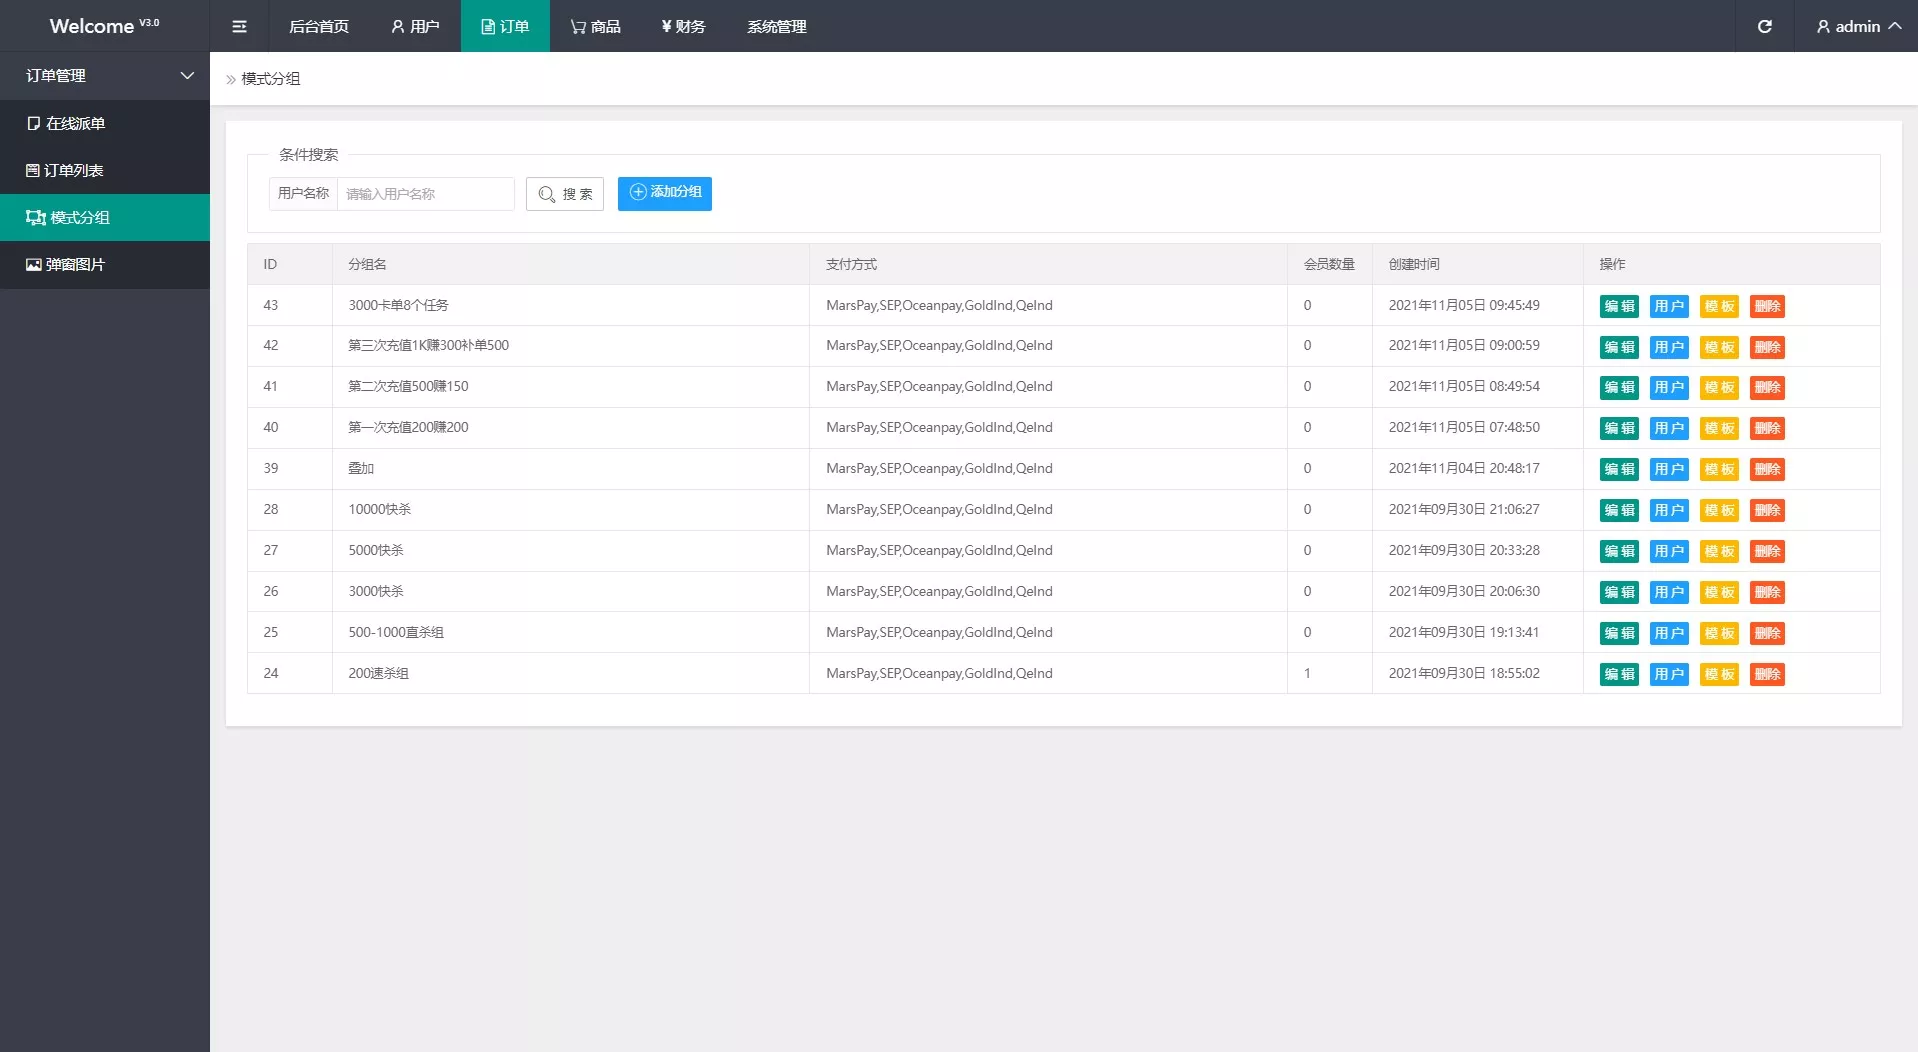Click the refresh icon in top bar
Image resolution: width=1918 pixels, height=1052 pixels.
1764,26
